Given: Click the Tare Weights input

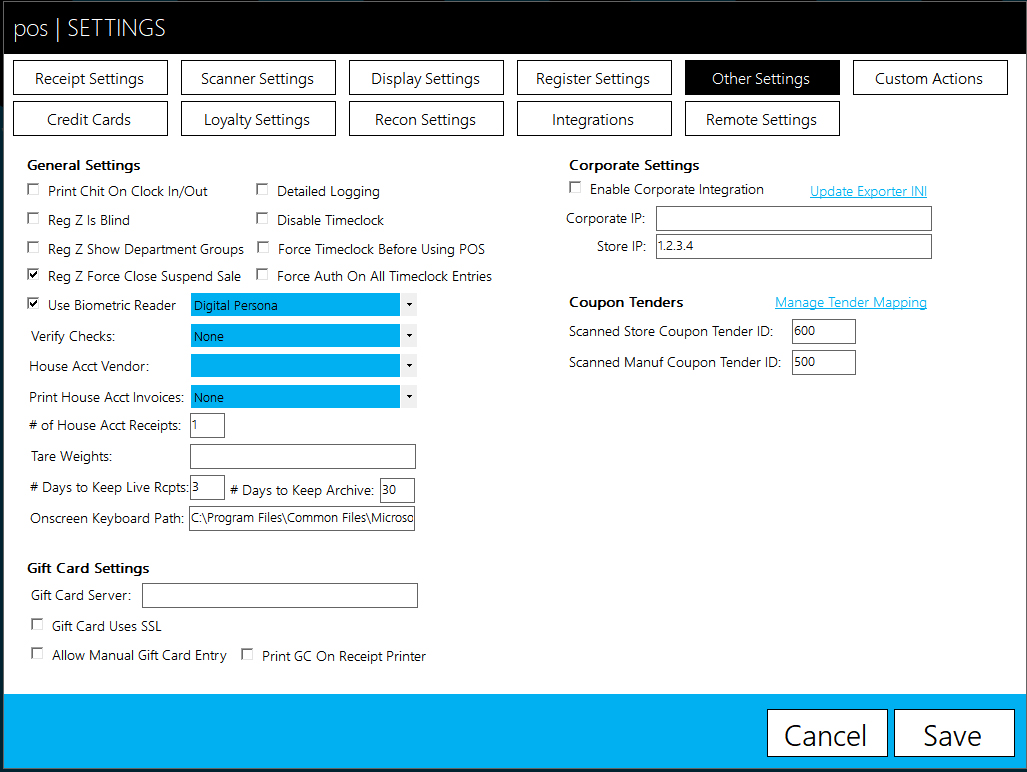Looking at the screenshot, I should 303,456.
